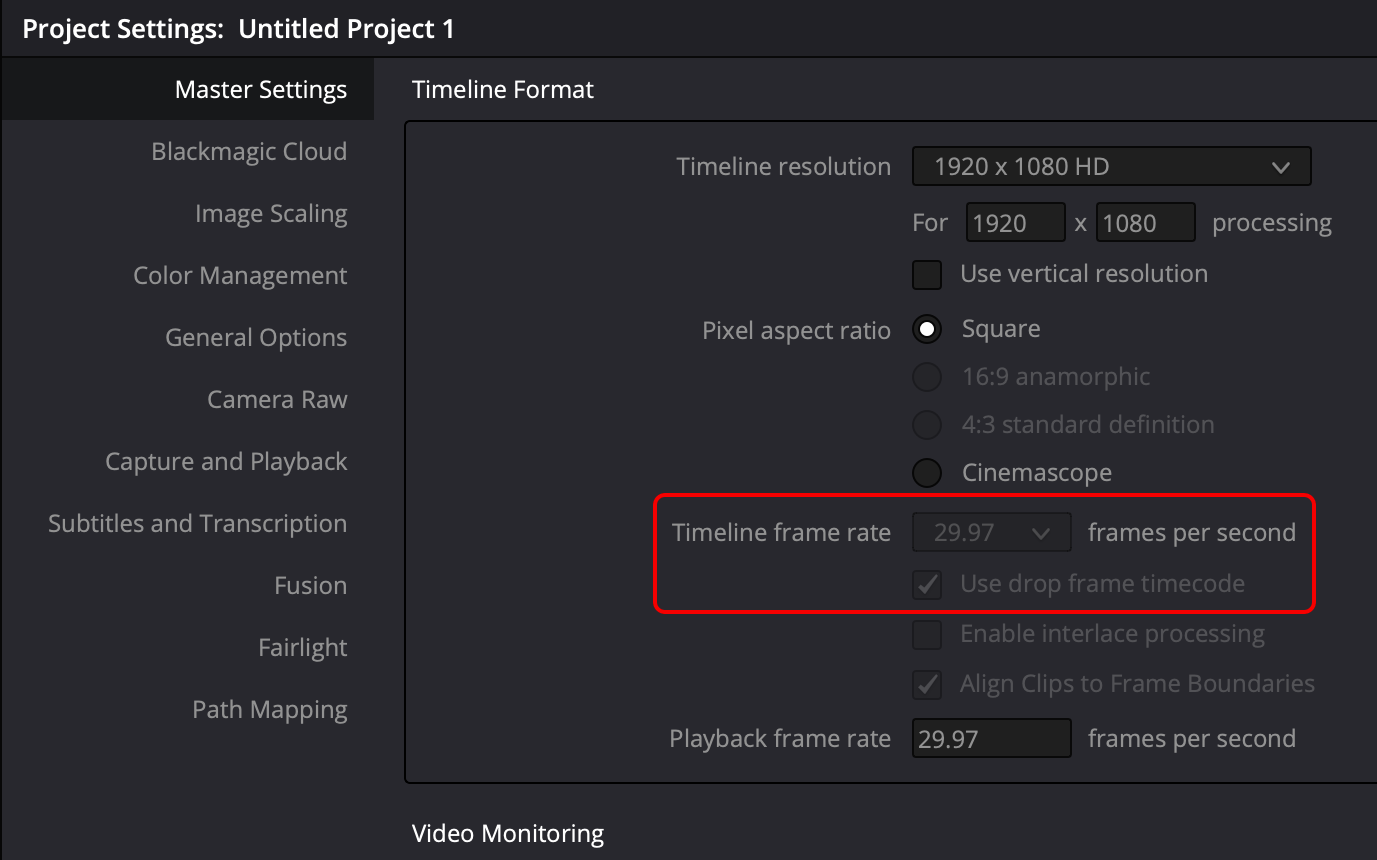Click the Playback frame rate field

(991, 739)
